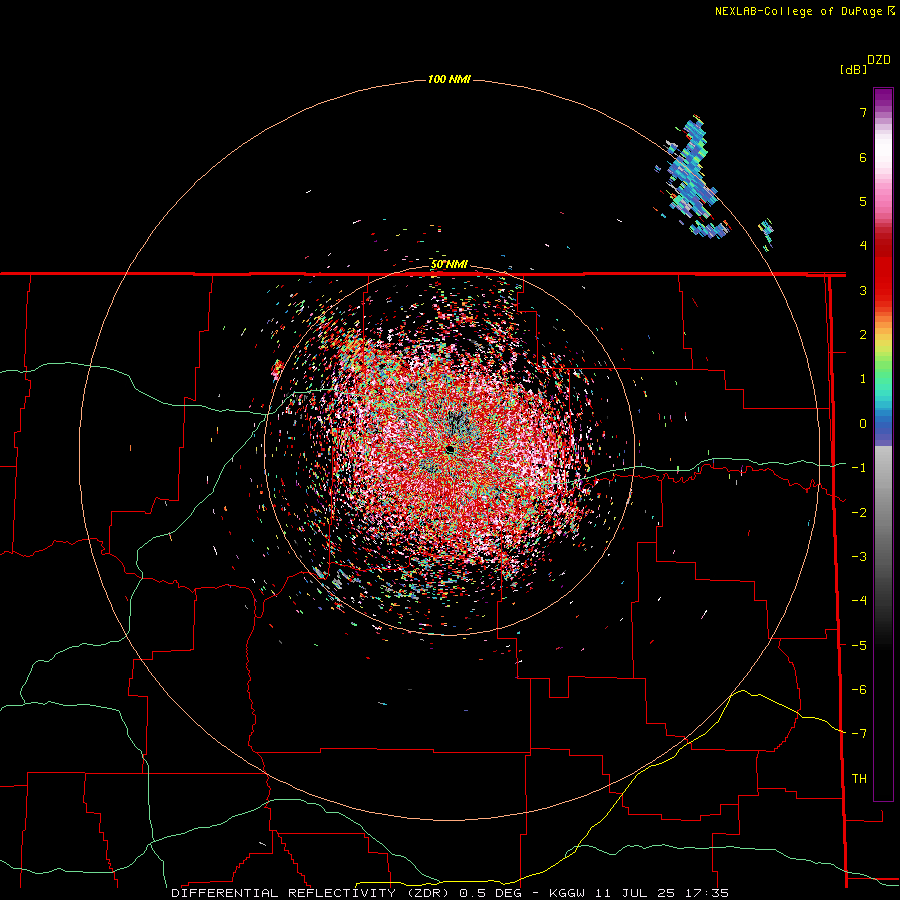Screen dimensions: 900x900
Task: Click the -2 value on color scale
Action: click(859, 513)
